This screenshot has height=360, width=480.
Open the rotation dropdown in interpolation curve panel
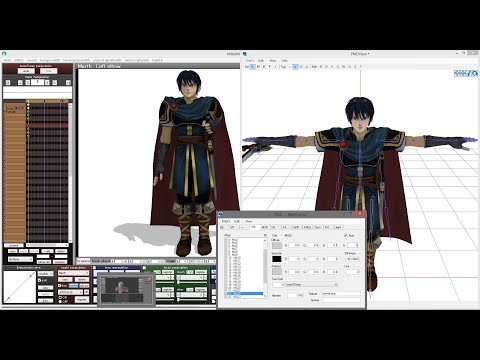(46, 274)
